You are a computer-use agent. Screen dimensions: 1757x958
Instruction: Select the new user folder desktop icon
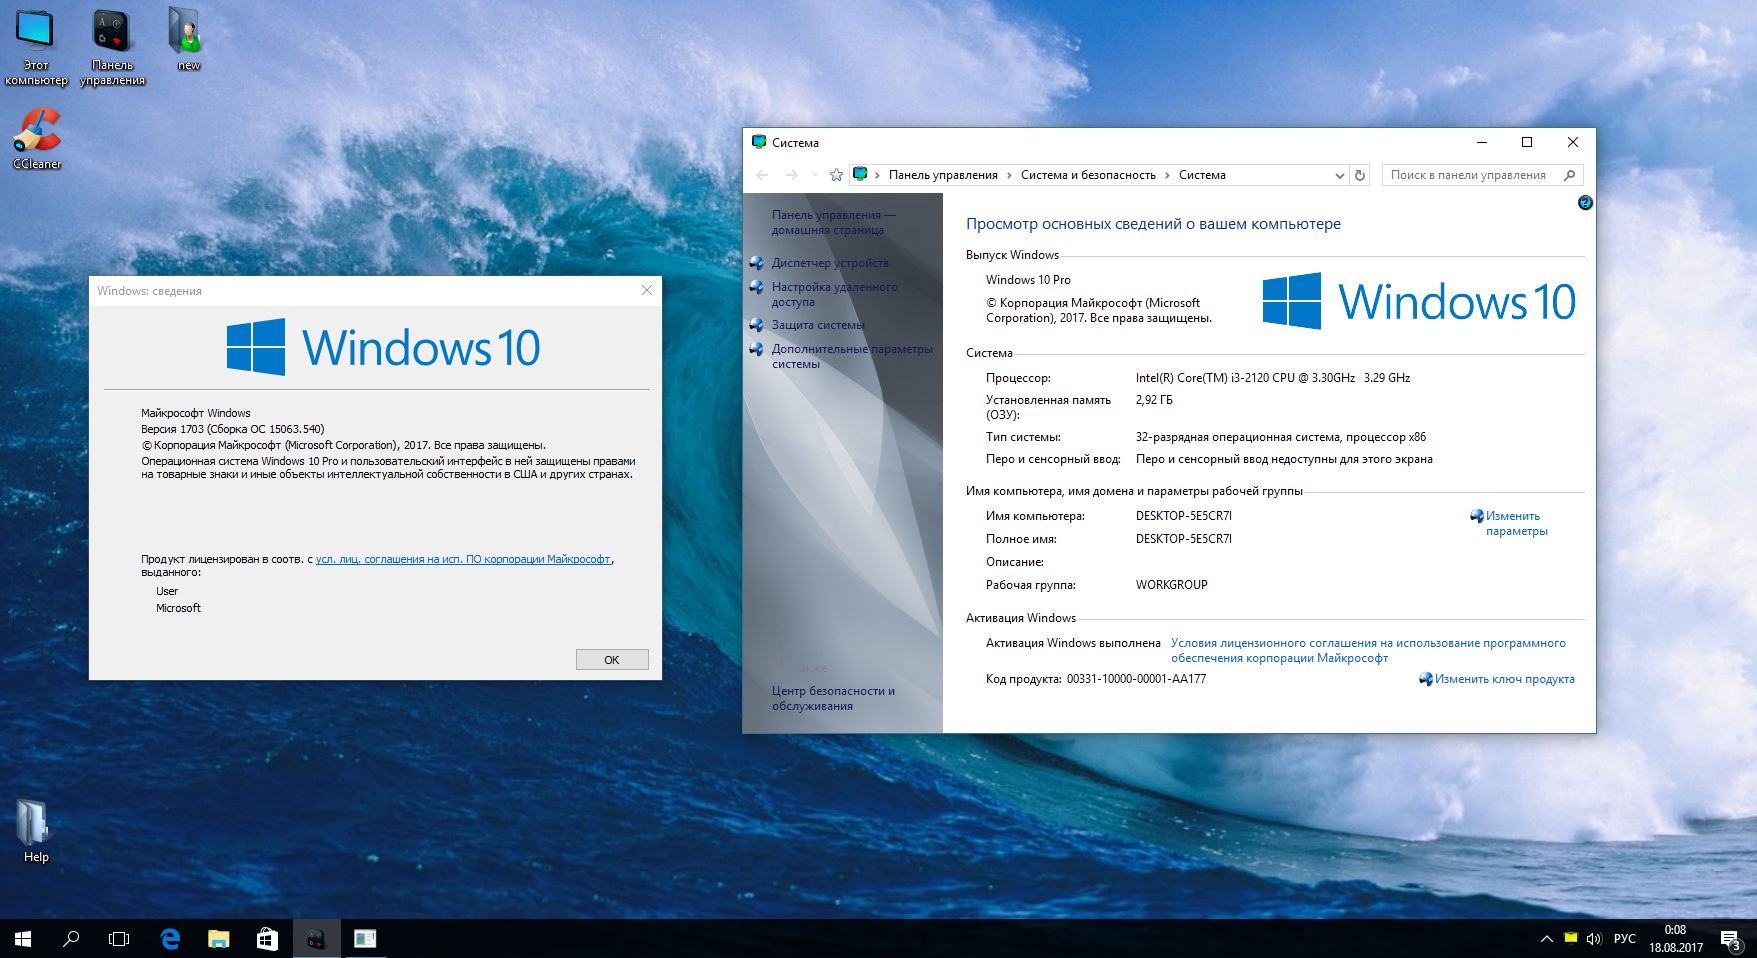click(x=188, y=40)
